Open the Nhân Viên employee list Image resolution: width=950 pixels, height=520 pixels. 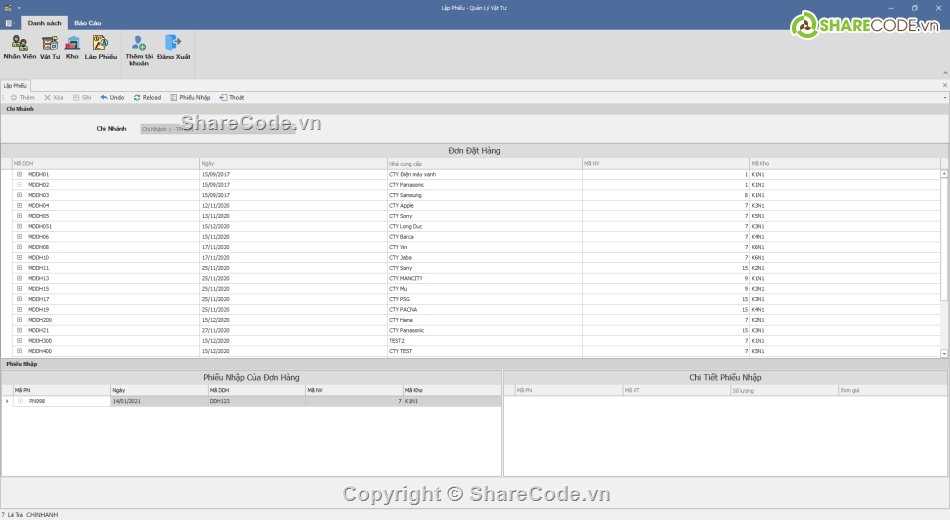(x=19, y=45)
